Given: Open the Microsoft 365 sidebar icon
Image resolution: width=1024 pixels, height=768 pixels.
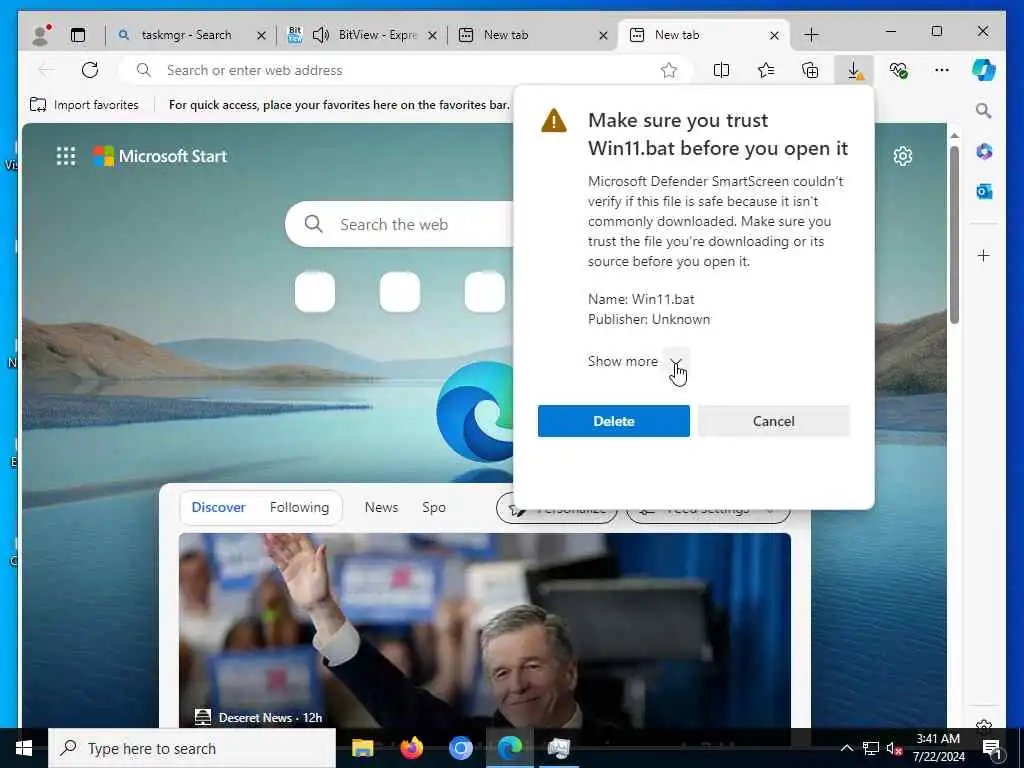Looking at the screenshot, I should pos(984,152).
